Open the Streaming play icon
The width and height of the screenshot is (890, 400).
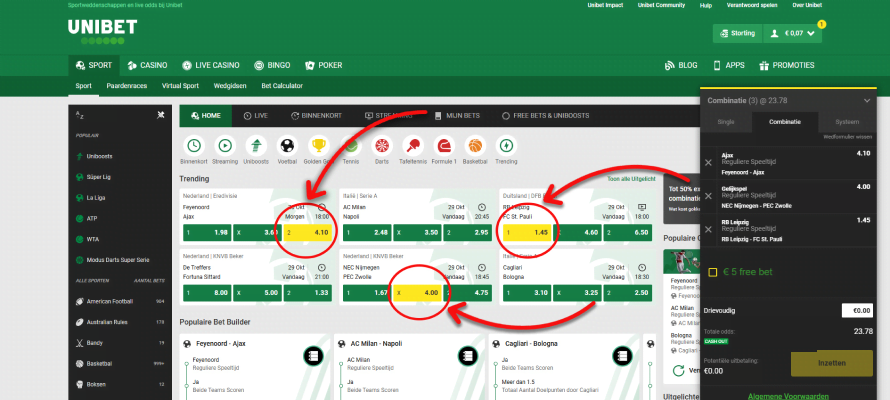click(225, 146)
